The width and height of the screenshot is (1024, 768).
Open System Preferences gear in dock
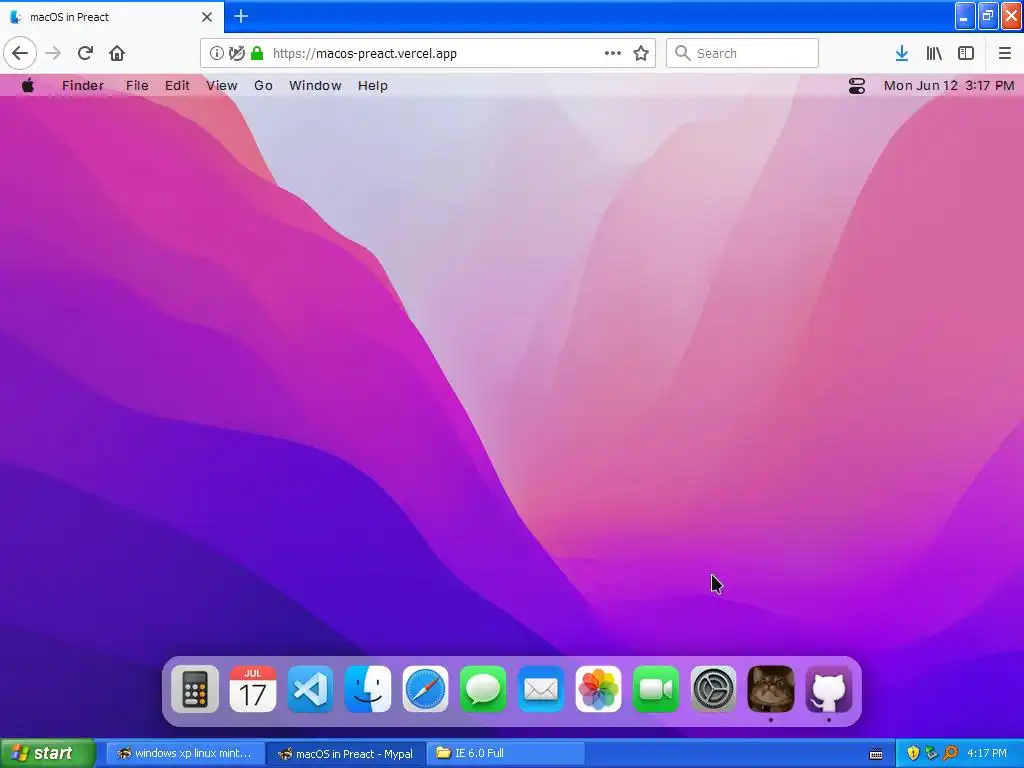coord(713,689)
